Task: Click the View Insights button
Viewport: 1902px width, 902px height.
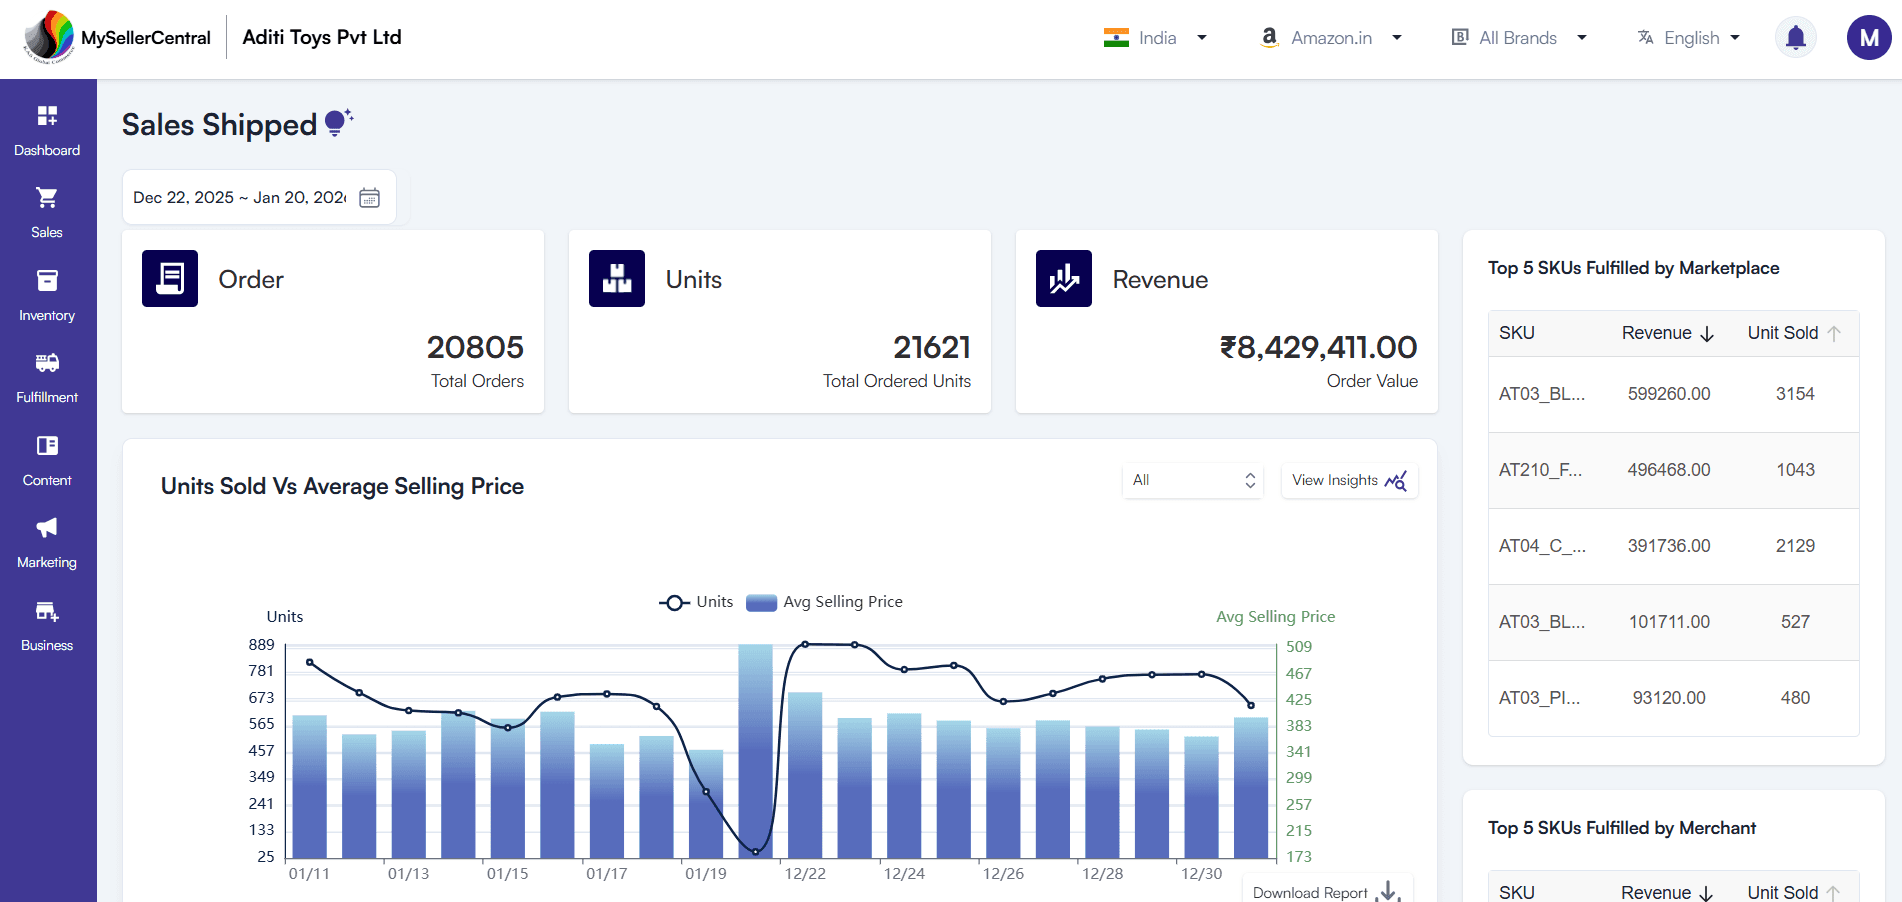Action: click(x=1348, y=480)
